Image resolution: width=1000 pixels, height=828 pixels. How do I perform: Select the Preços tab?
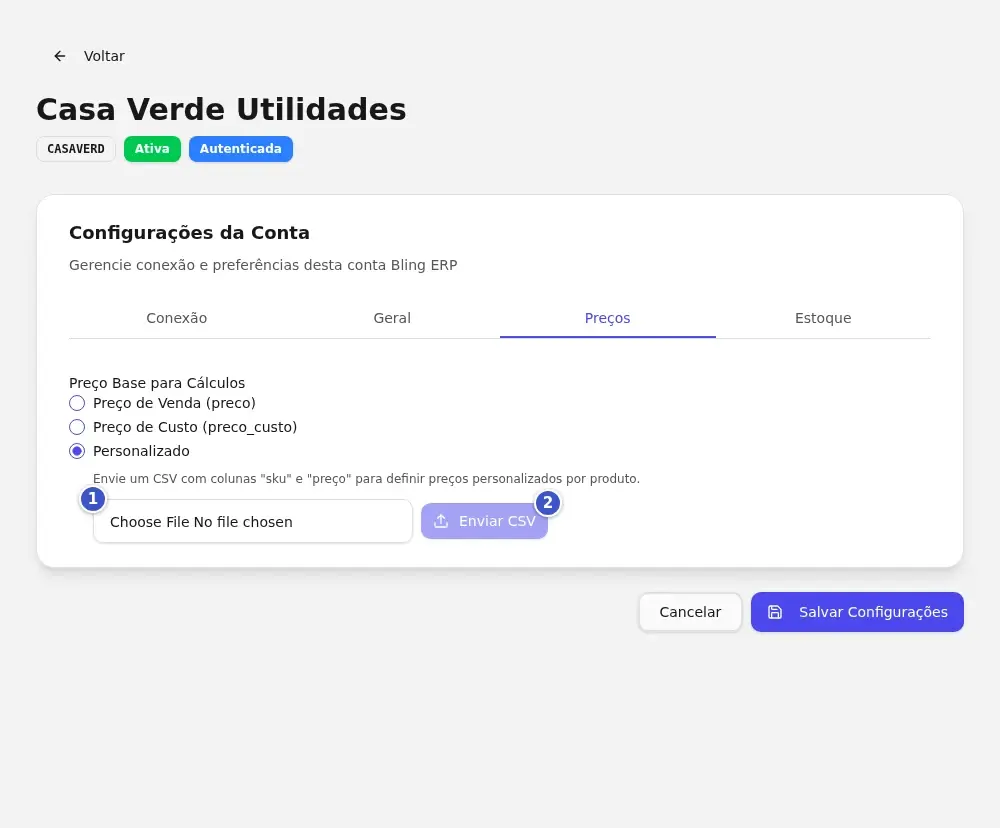coord(608,318)
